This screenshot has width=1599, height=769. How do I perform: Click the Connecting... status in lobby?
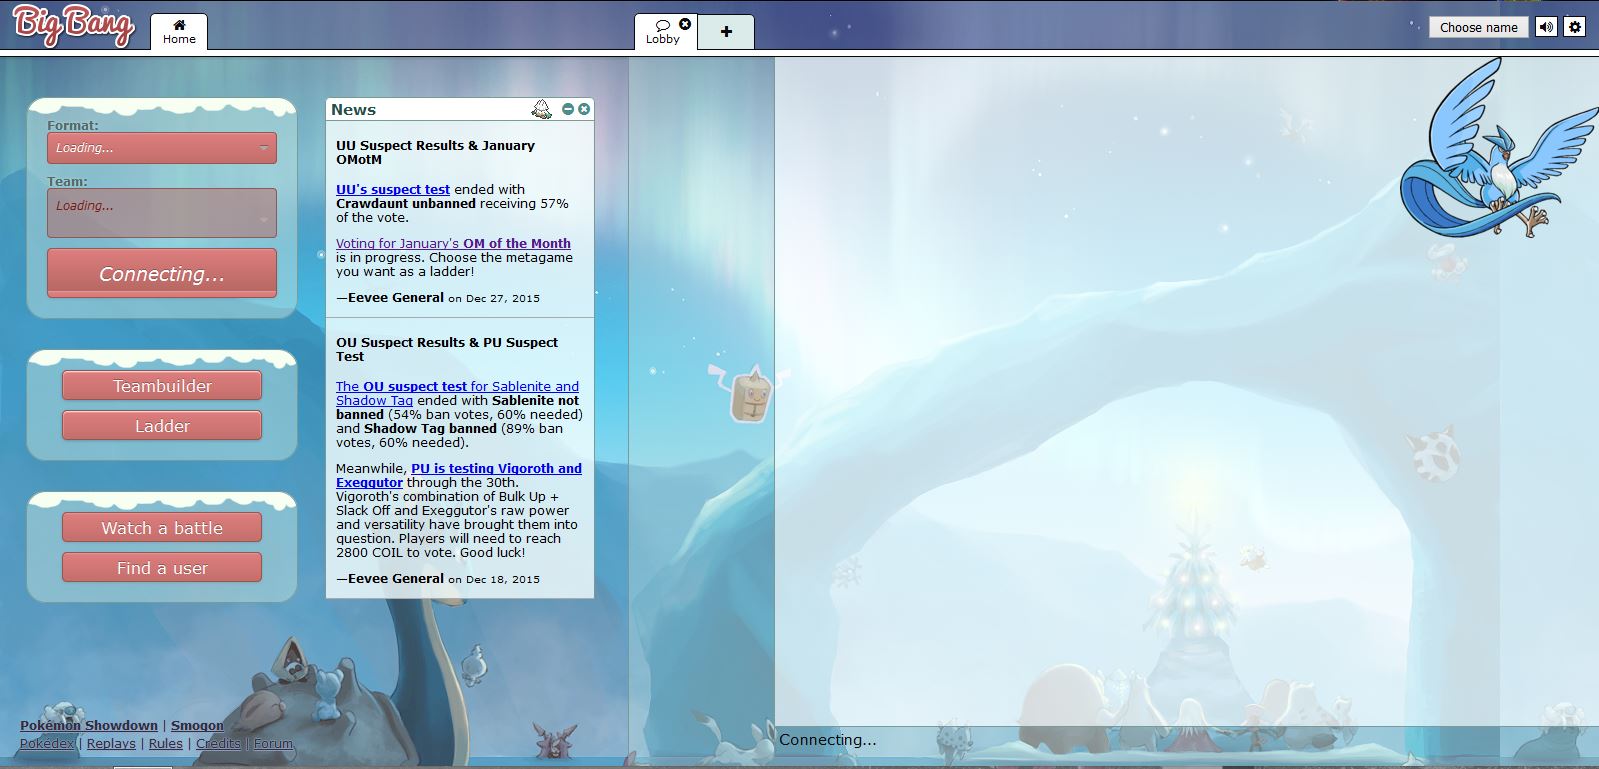click(x=828, y=740)
